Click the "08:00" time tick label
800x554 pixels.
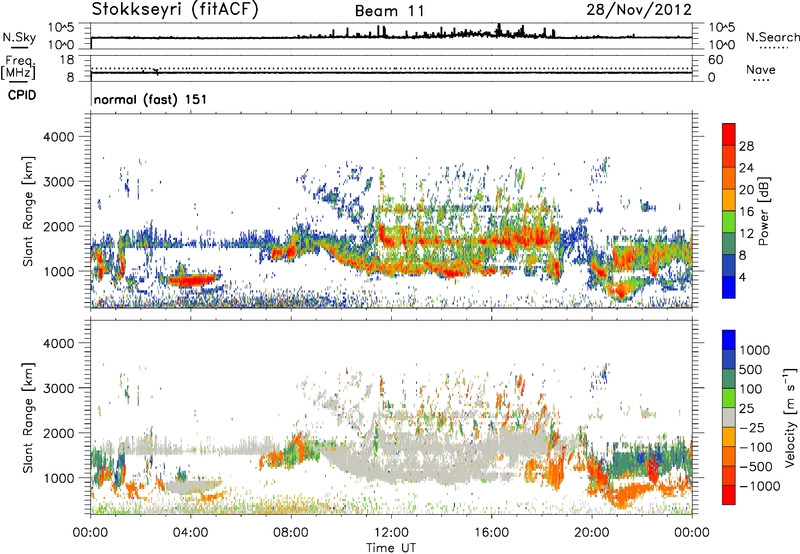(290, 533)
